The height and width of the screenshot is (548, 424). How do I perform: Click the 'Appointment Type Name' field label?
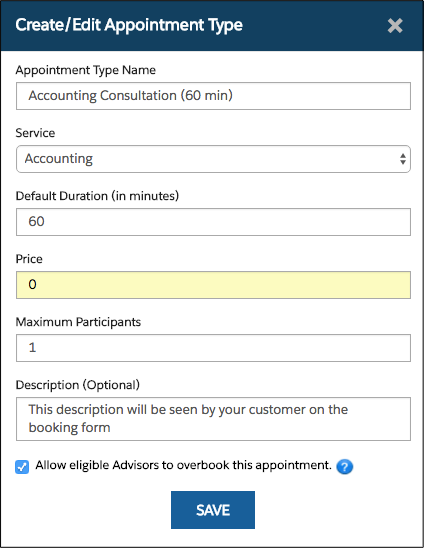(x=86, y=70)
